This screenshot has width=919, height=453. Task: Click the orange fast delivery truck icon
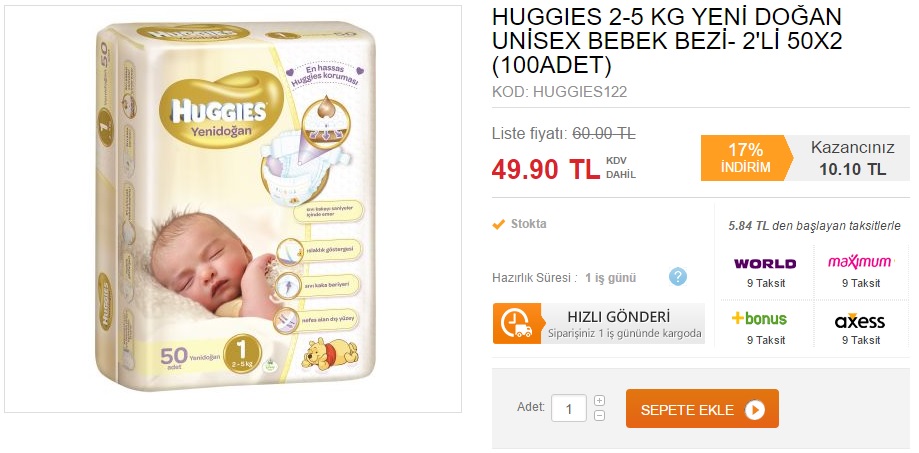point(516,323)
